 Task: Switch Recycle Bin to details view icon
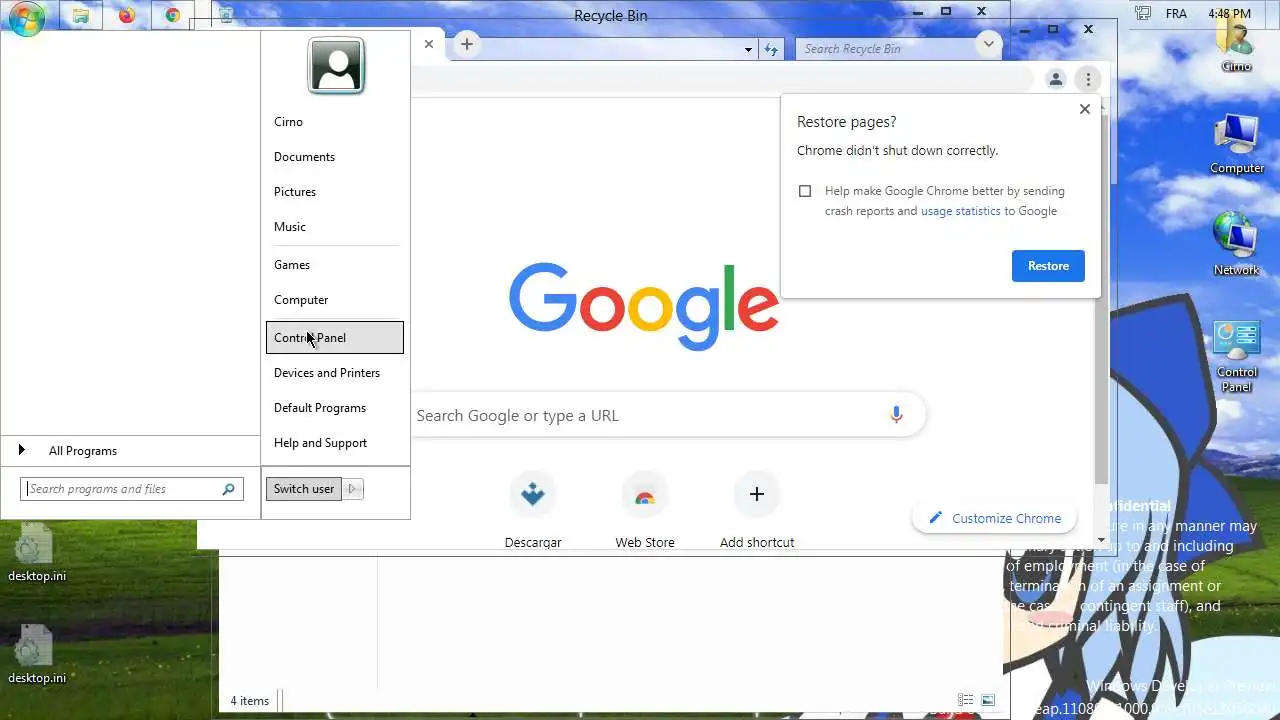click(x=966, y=700)
